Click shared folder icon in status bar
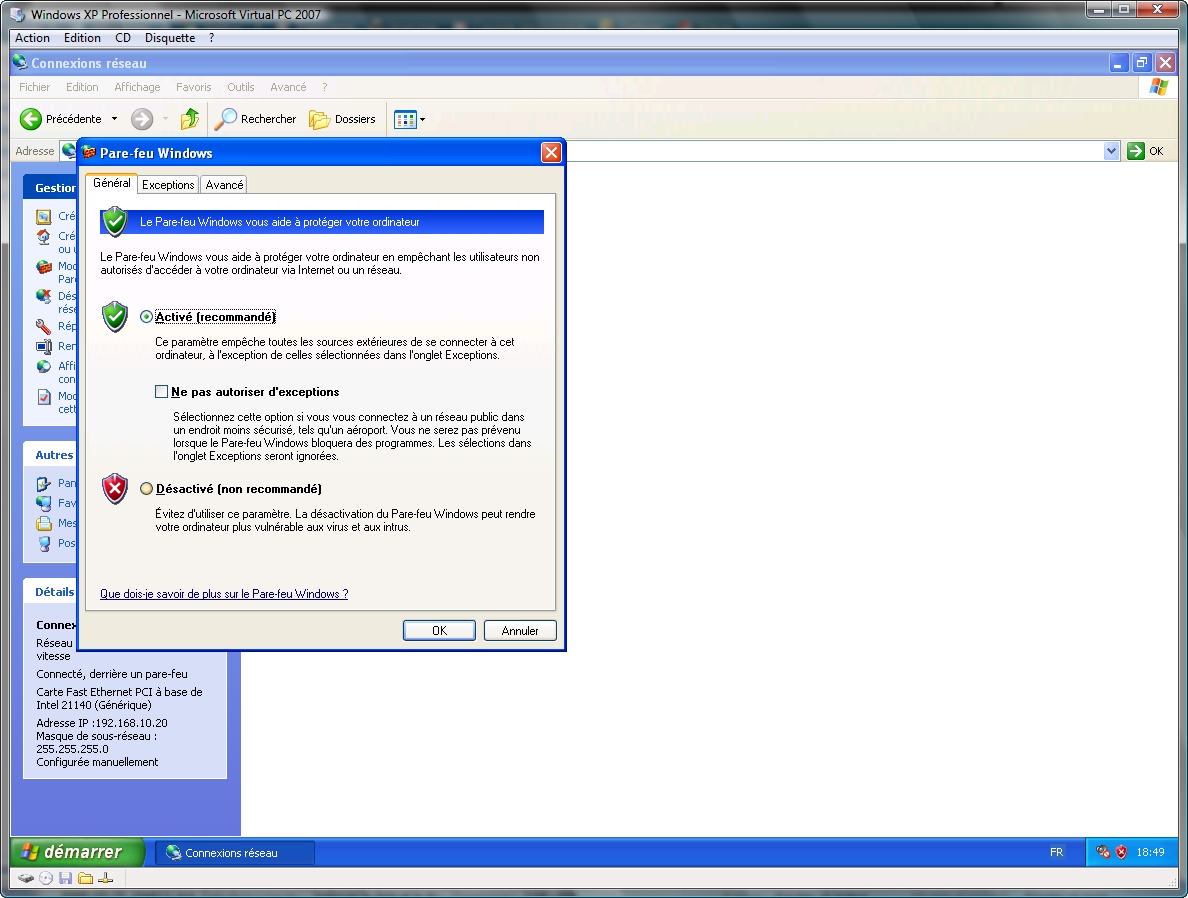Image resolution: width=1188 pixels, height=898 pixels. 86,878
